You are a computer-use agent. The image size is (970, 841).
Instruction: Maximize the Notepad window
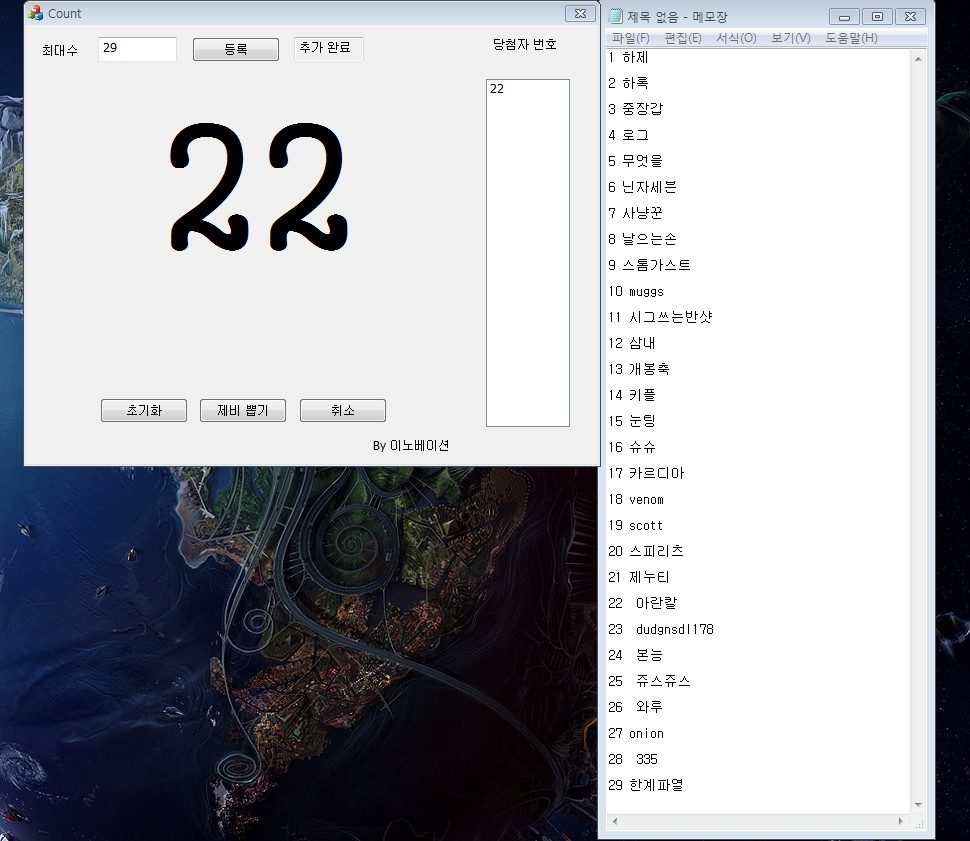pyautogui.click(x=877, y=17)
